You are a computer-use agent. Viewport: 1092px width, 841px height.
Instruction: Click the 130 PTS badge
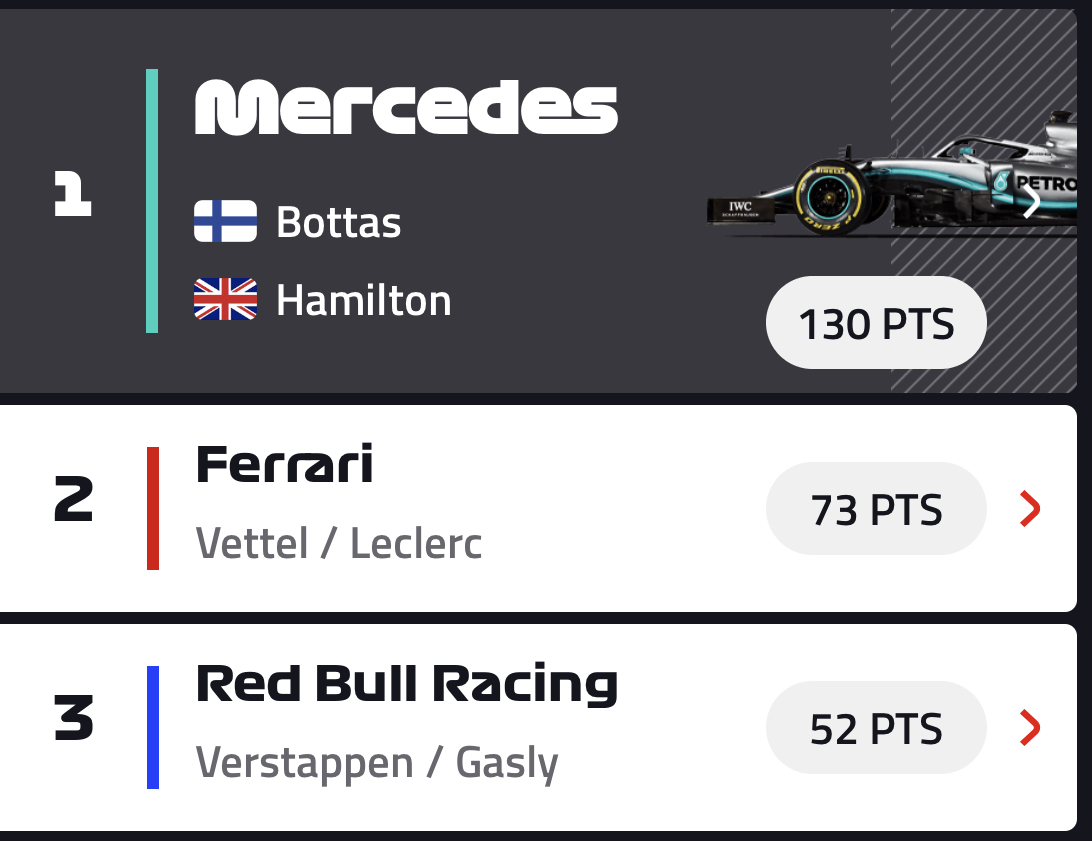coord(876,324)
